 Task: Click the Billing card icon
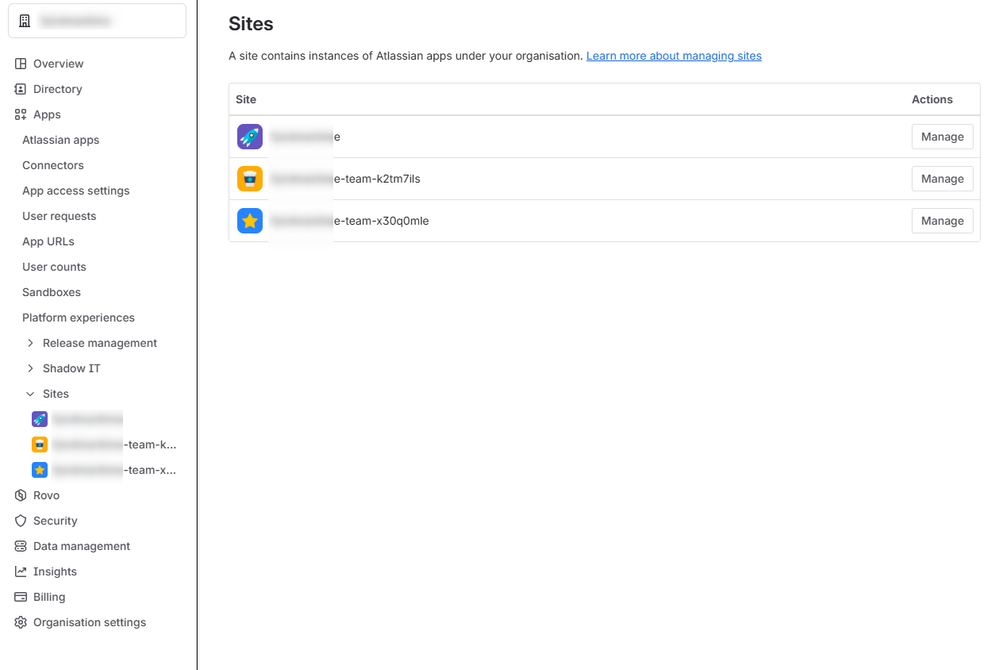(x=20, y=597)
